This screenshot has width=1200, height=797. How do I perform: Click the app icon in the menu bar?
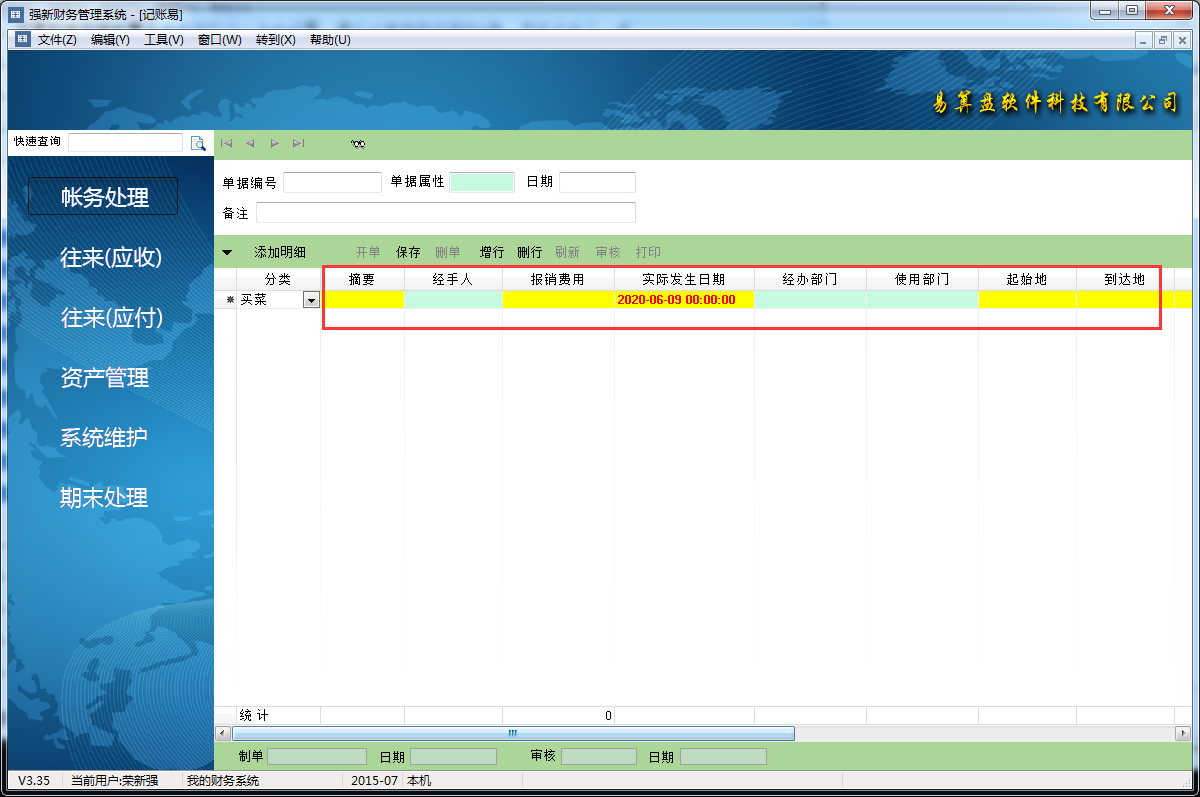22,39
